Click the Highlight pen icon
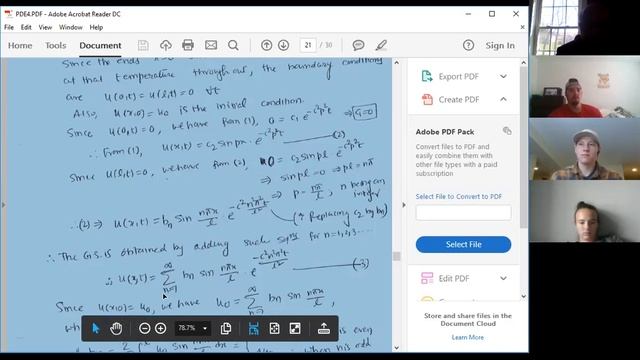Viewport: 640px width, 360px height. [381, 45]
